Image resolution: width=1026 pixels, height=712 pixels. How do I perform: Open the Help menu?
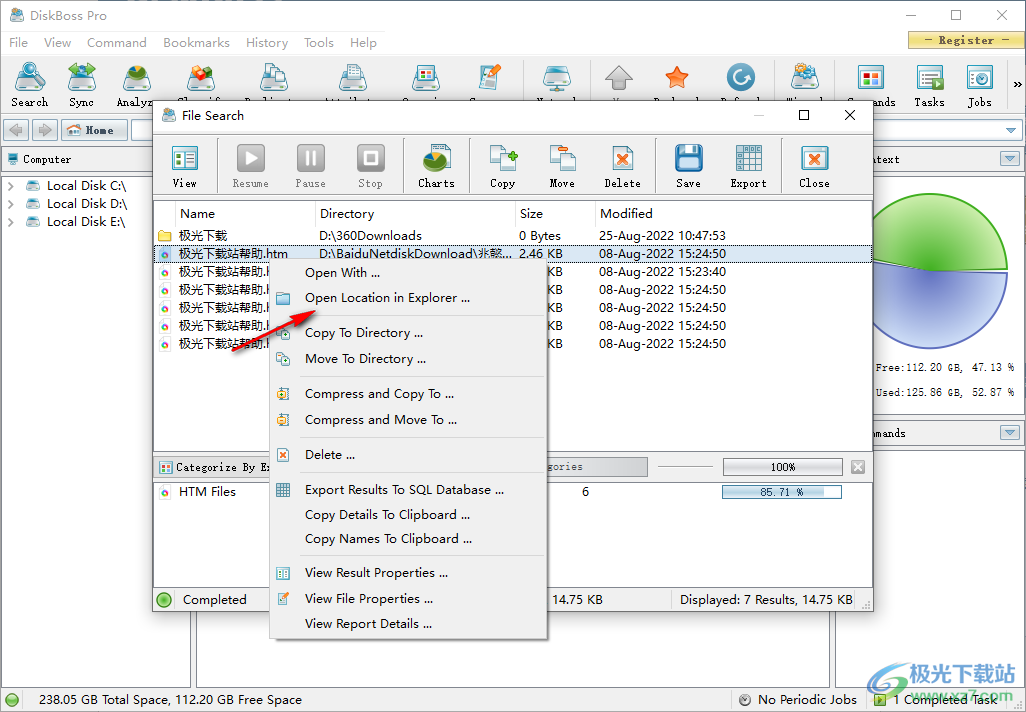pos(363,43)
